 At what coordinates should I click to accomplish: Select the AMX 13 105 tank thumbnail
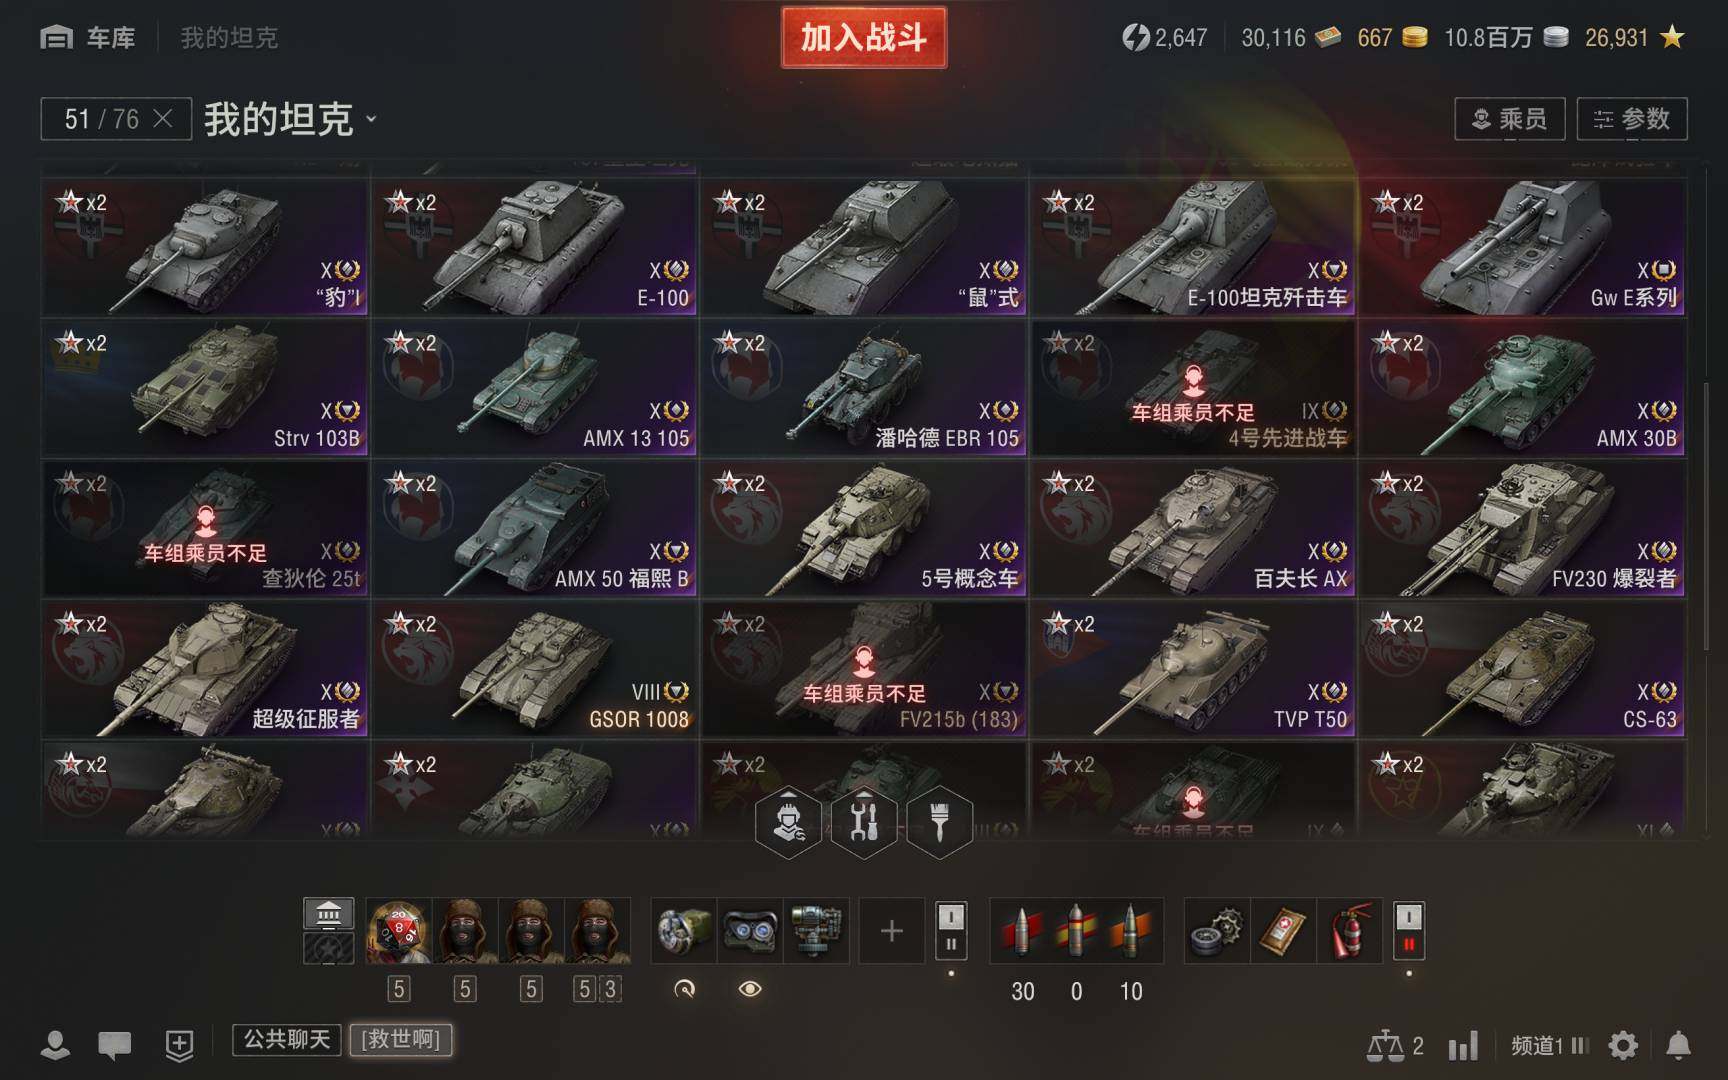click(x=534, y=388)
